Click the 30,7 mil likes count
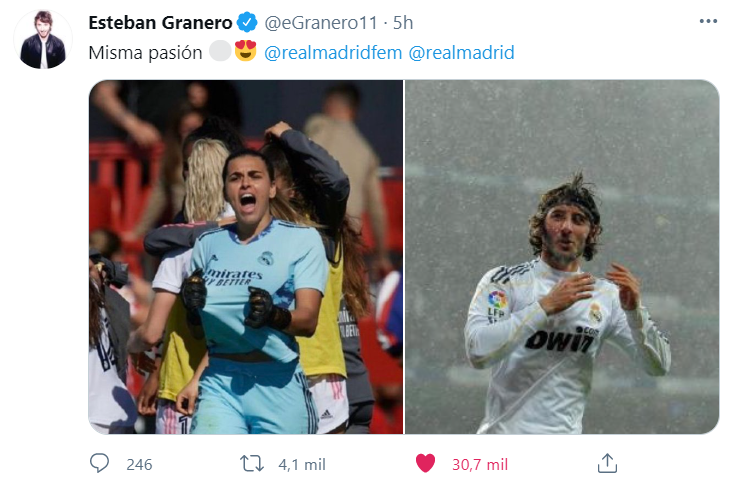 480,464
